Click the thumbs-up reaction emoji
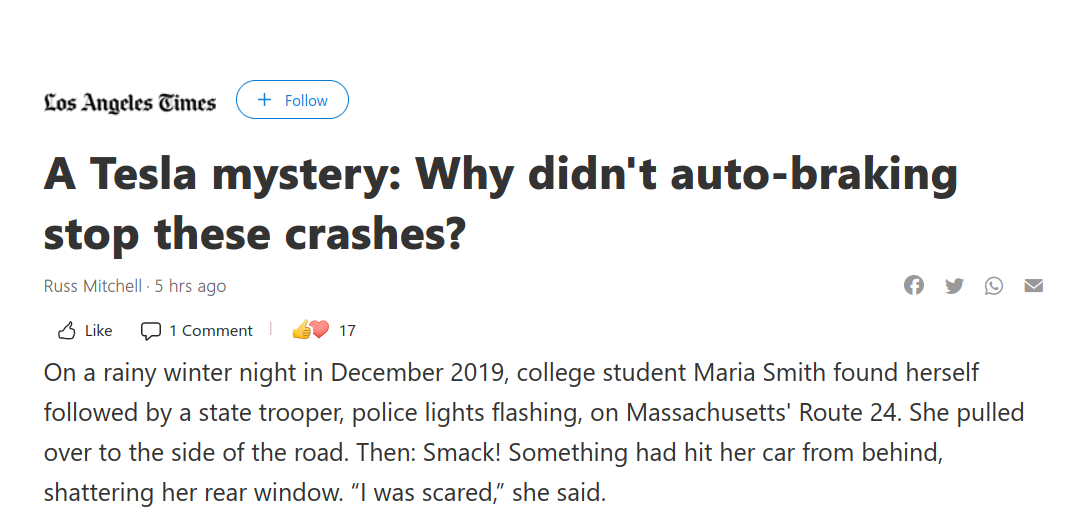This screenshot has width=1065, height=528. (x=301, y=330)
